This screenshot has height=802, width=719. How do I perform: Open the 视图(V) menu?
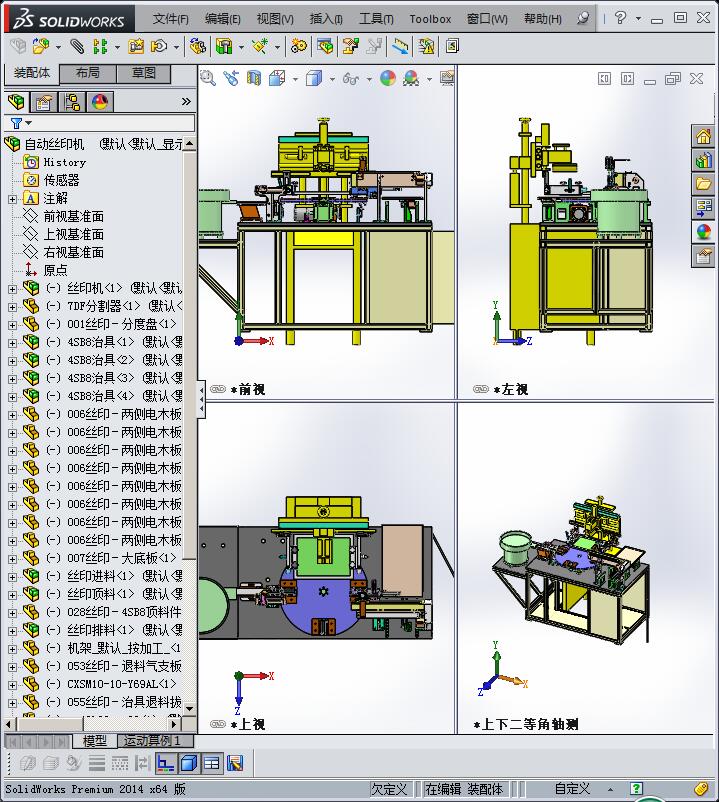click(275, 19)
